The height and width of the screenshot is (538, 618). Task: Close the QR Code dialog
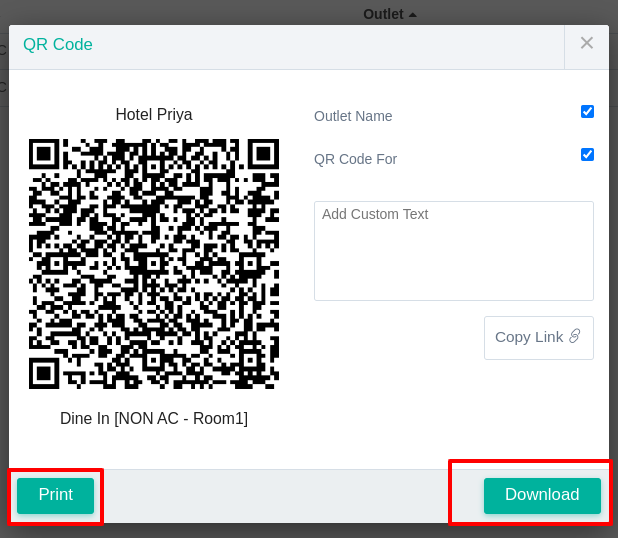586,43
